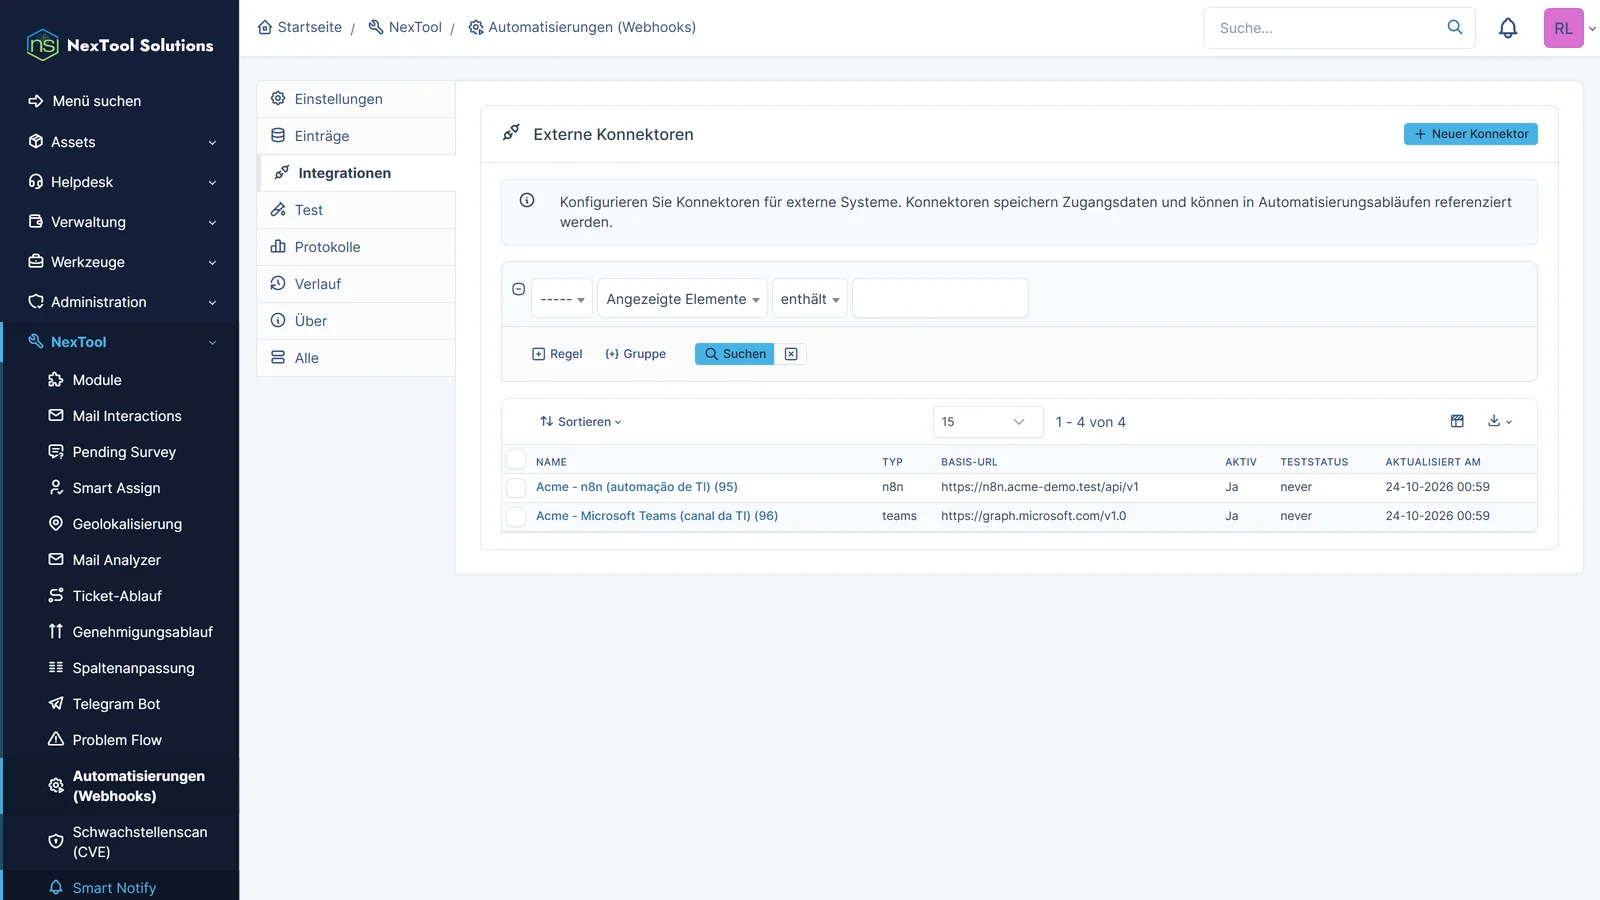Click the filter value input field
The height and width of the screenshot is (900, 1600).
coord(940,299)
